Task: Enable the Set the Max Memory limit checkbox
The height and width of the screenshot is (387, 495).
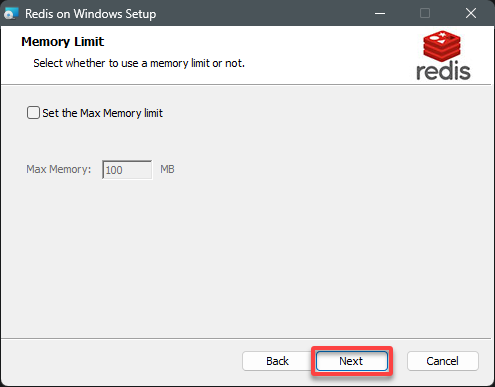Action: pos(33,113)
